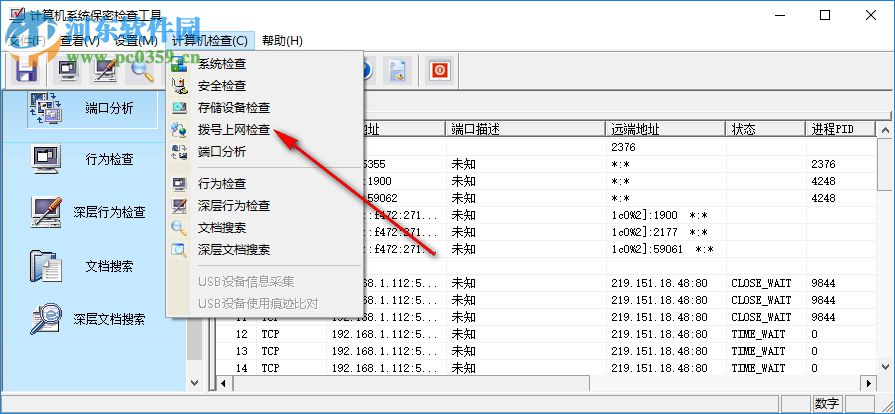Choose 行为检查 from the dropdown menu
Screen dimensions: 895x414
[x=265, y=184]
